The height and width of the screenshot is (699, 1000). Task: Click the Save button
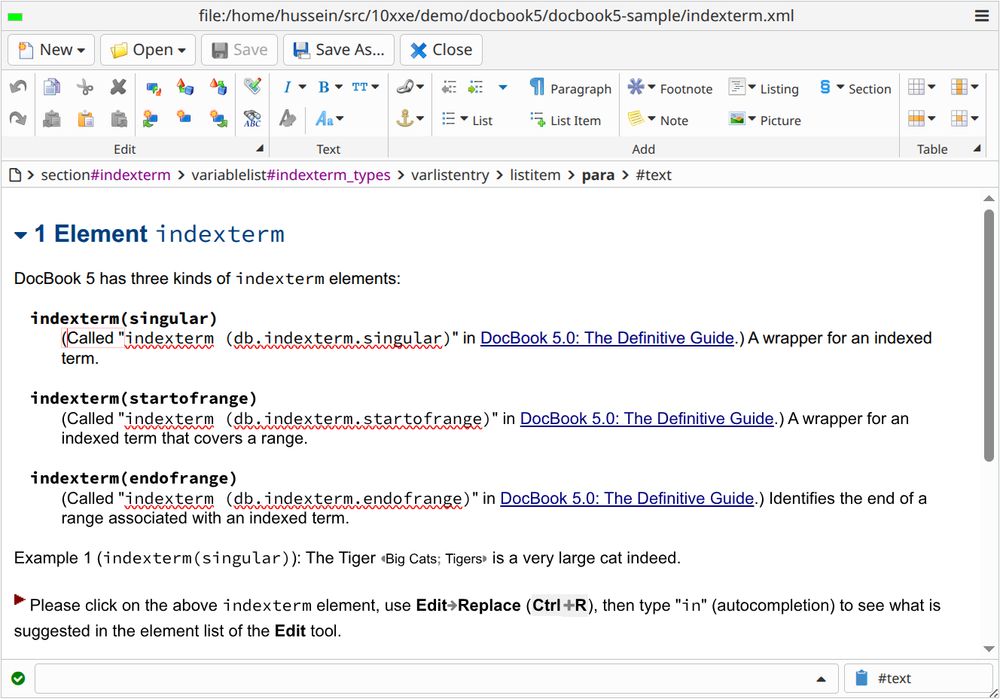240,50
